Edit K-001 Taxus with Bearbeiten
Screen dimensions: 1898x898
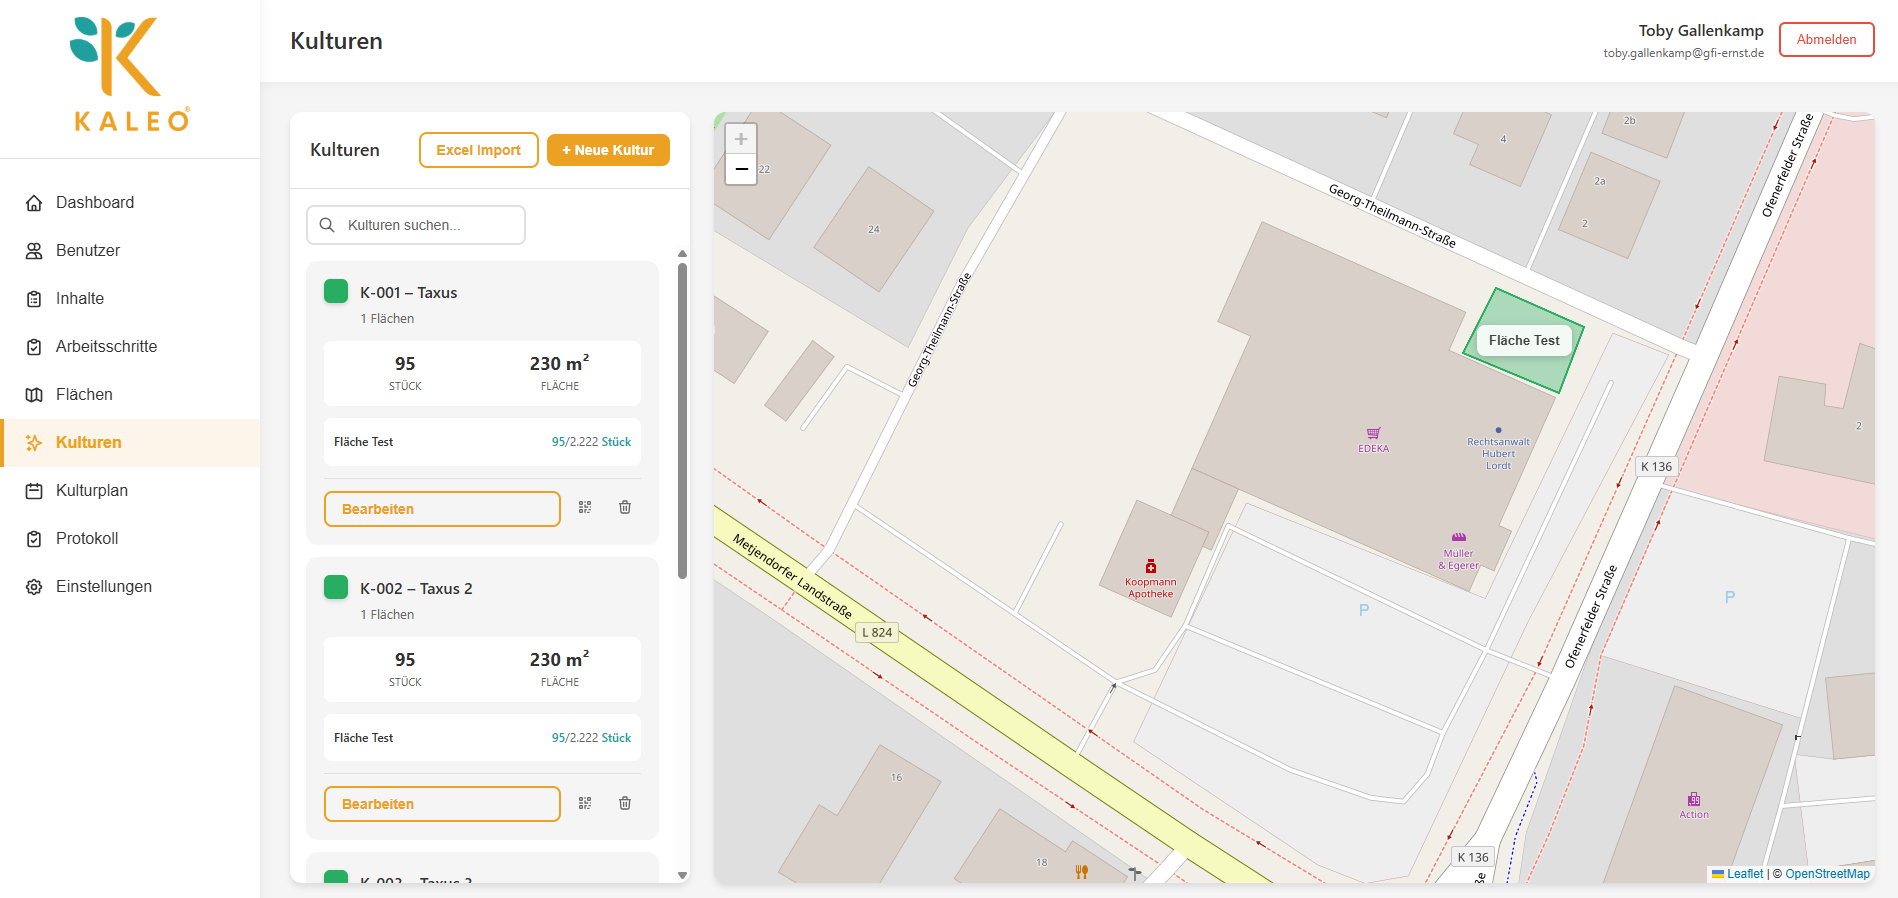(442, 509)
